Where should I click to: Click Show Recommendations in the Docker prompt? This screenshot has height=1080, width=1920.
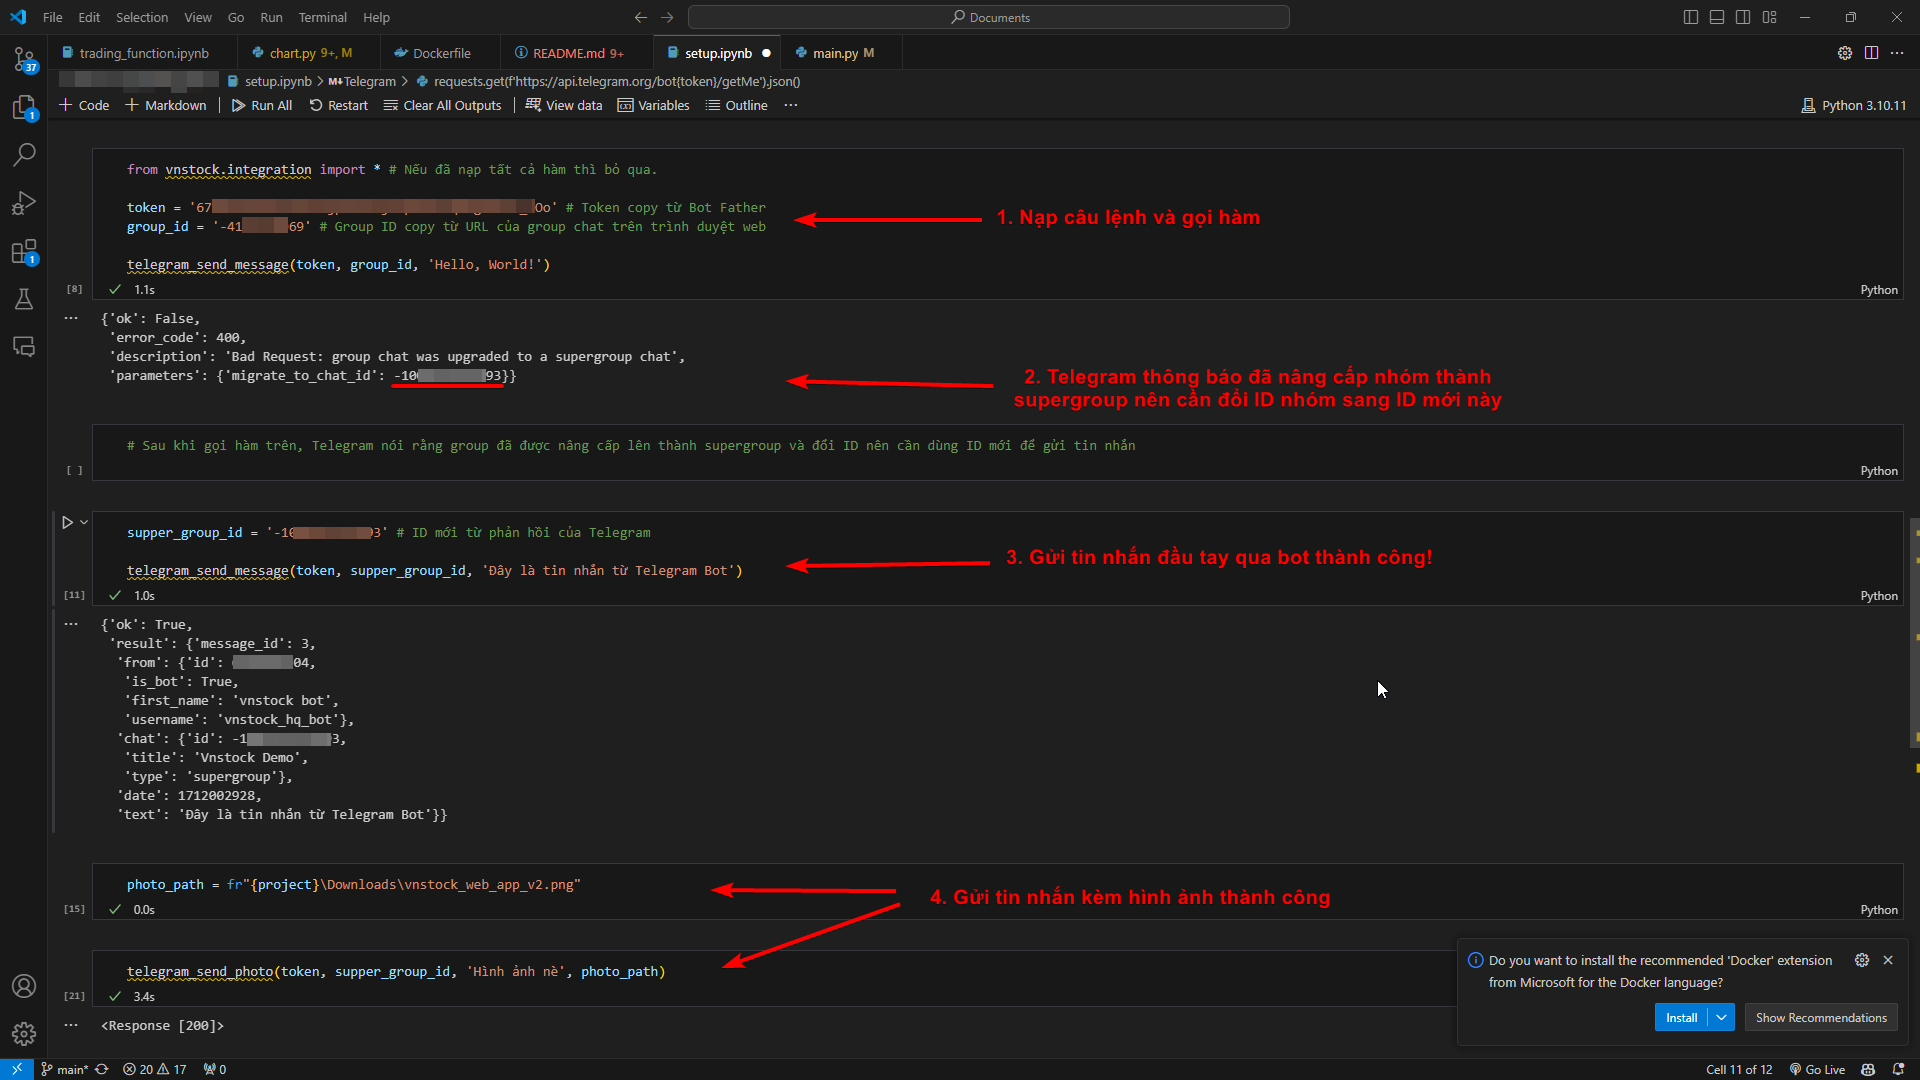[x=1821, y=1017]
